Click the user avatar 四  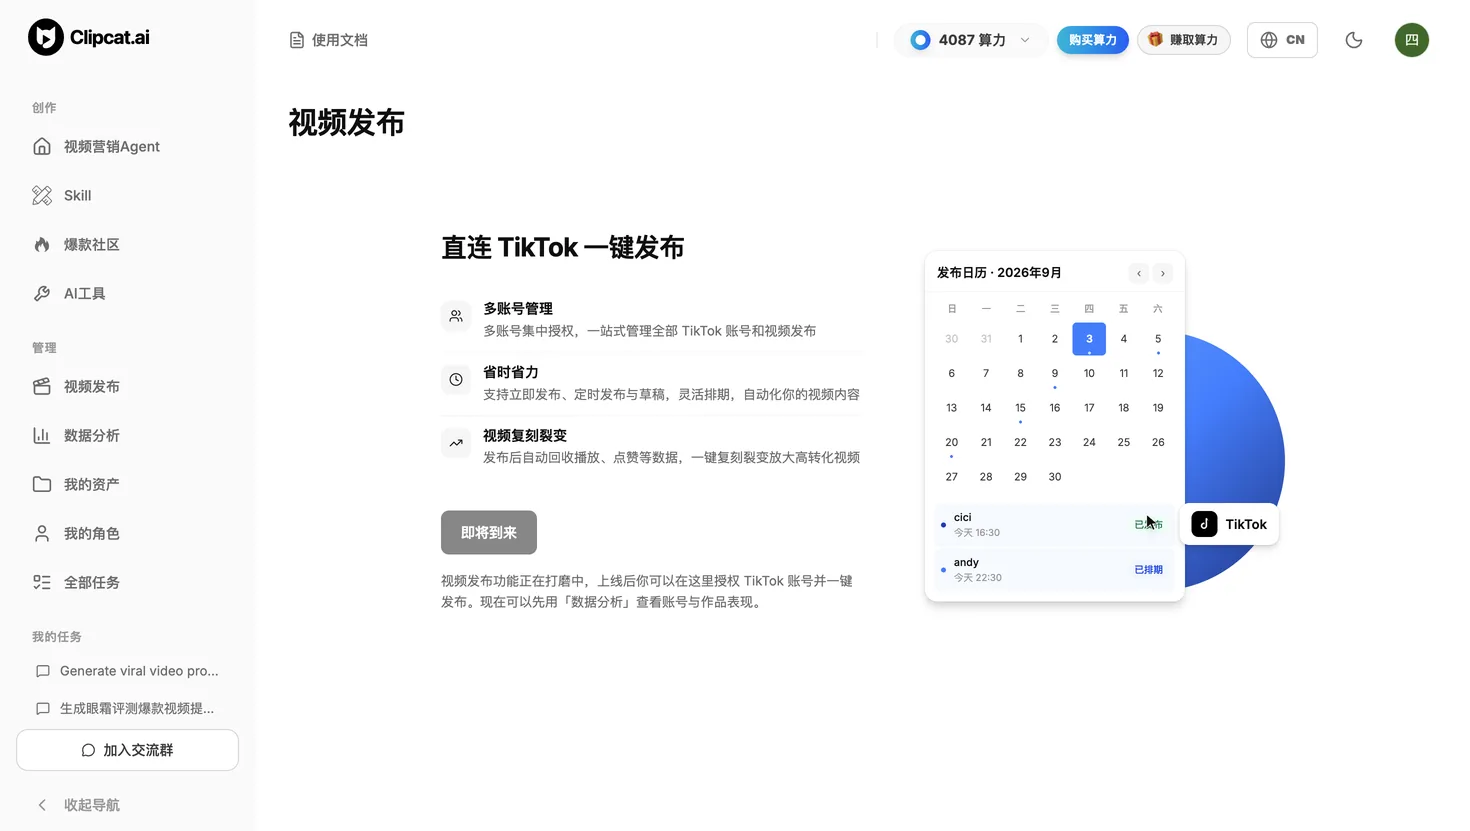coord(1412,40)
